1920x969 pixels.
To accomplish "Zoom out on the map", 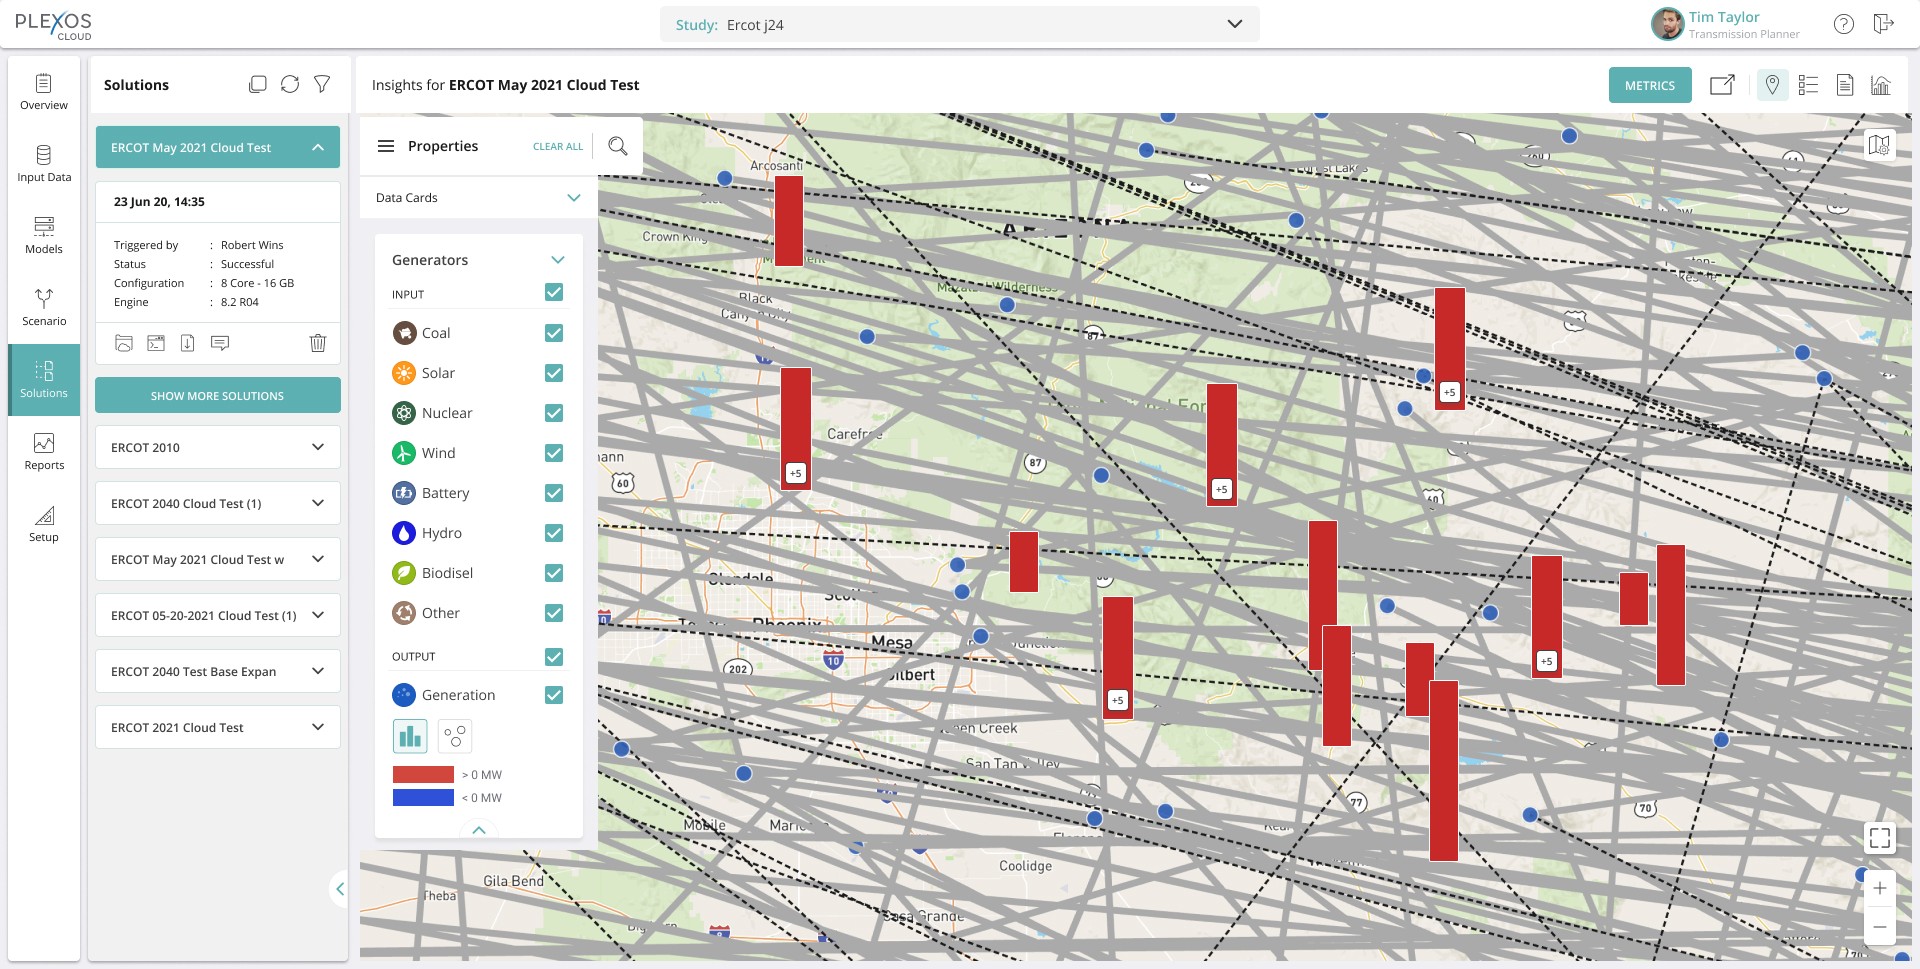I will click(x=1880, y=927).
